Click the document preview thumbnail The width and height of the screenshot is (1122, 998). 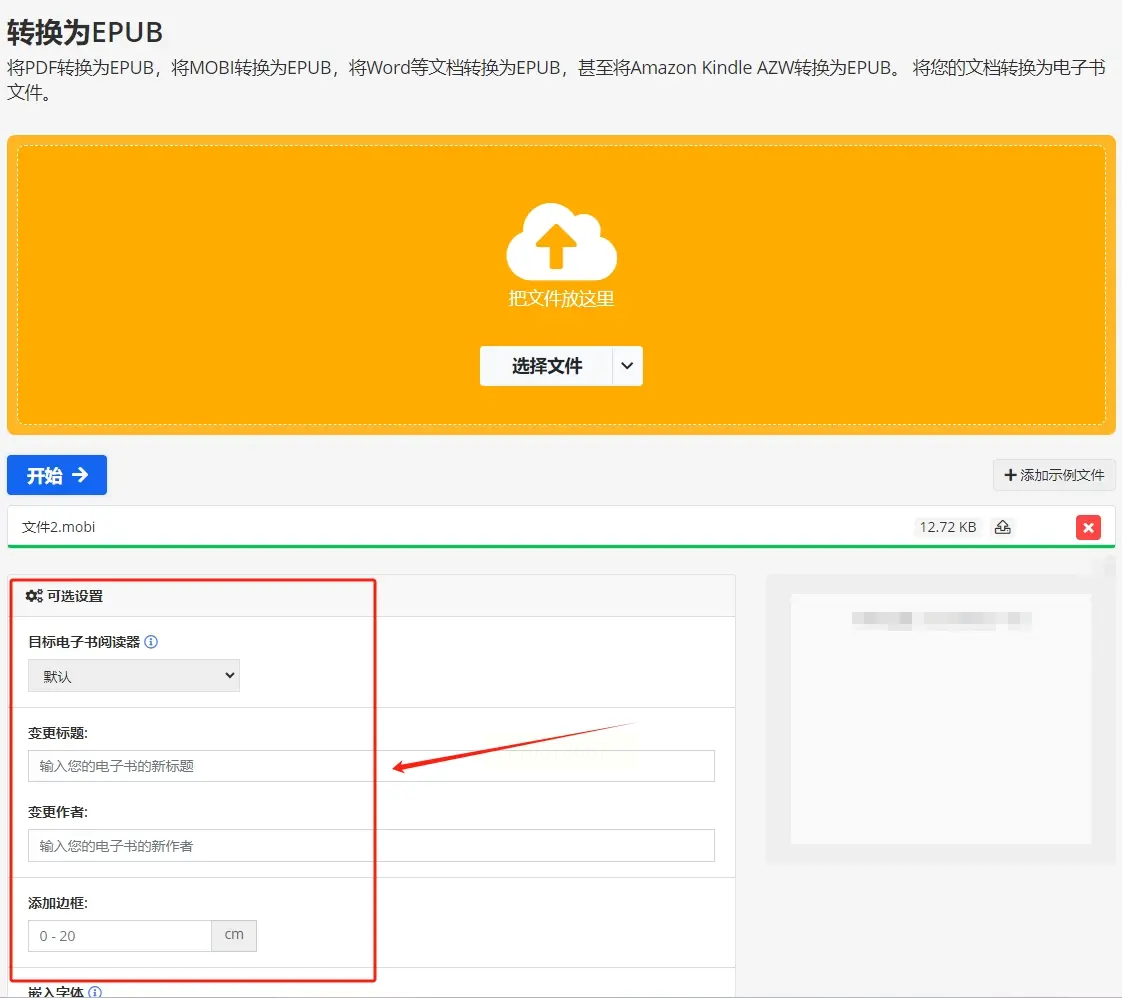coord(940,718)
